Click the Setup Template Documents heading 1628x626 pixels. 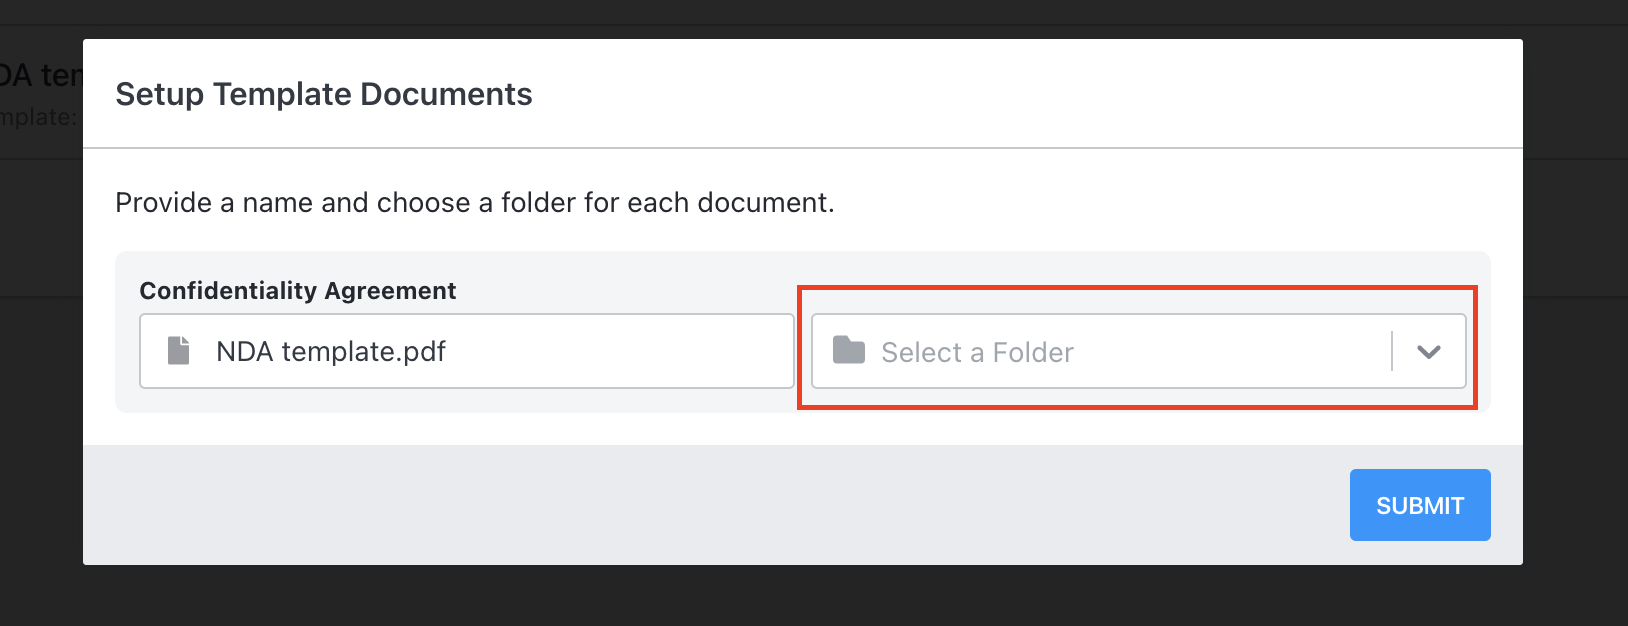(x=324, y=94)
